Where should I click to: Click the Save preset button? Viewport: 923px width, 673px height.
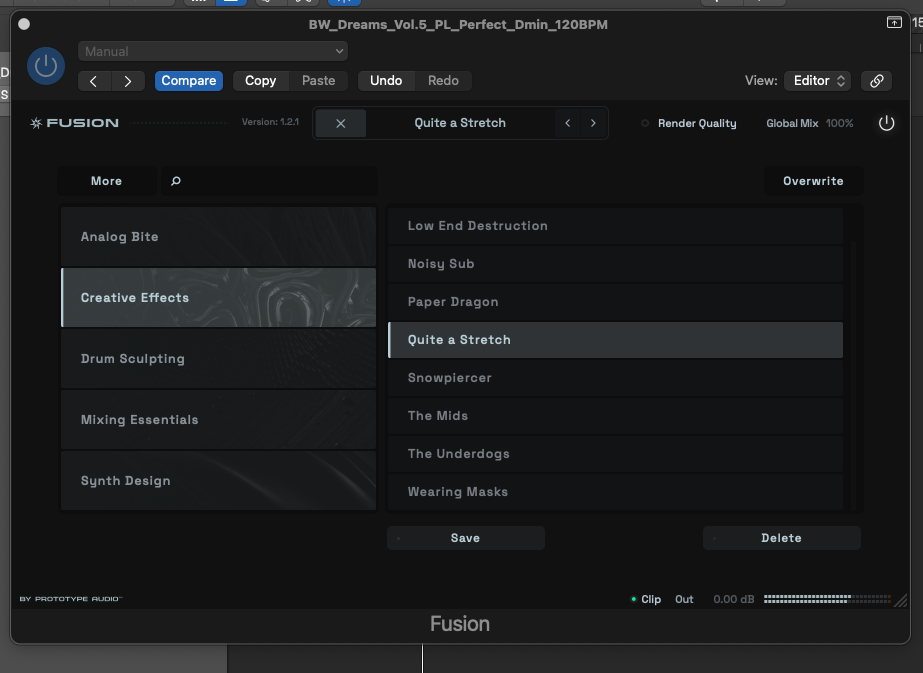465,538
